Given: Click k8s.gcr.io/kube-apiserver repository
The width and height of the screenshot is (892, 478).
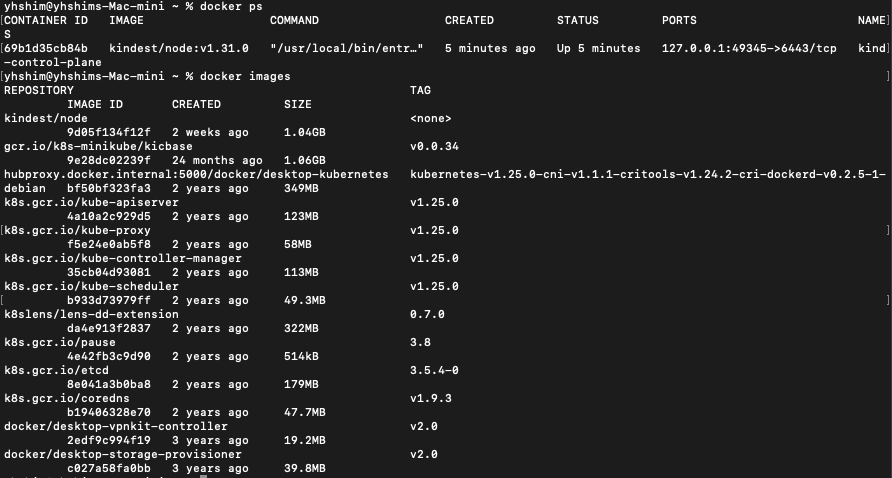Looking at the screenshot, I should pyautogui.click(x=92, y=203).
